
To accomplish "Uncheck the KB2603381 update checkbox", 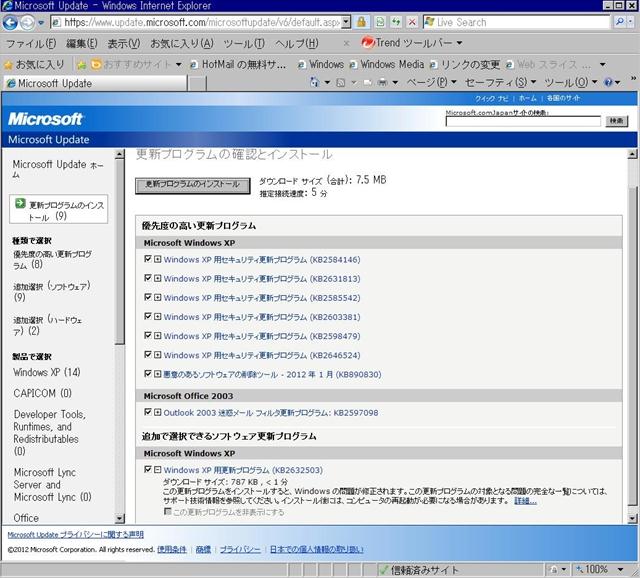I will pos(148,316).
